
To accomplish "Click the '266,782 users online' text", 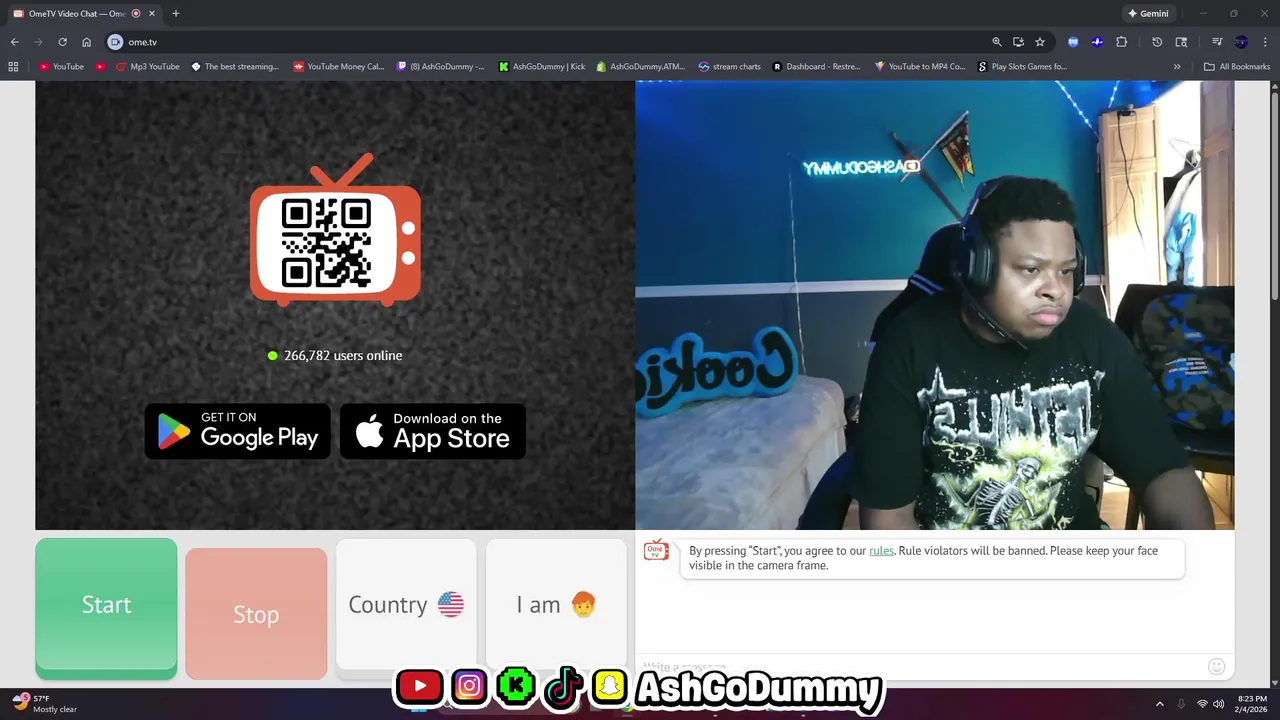I will [x=343, y=355].
